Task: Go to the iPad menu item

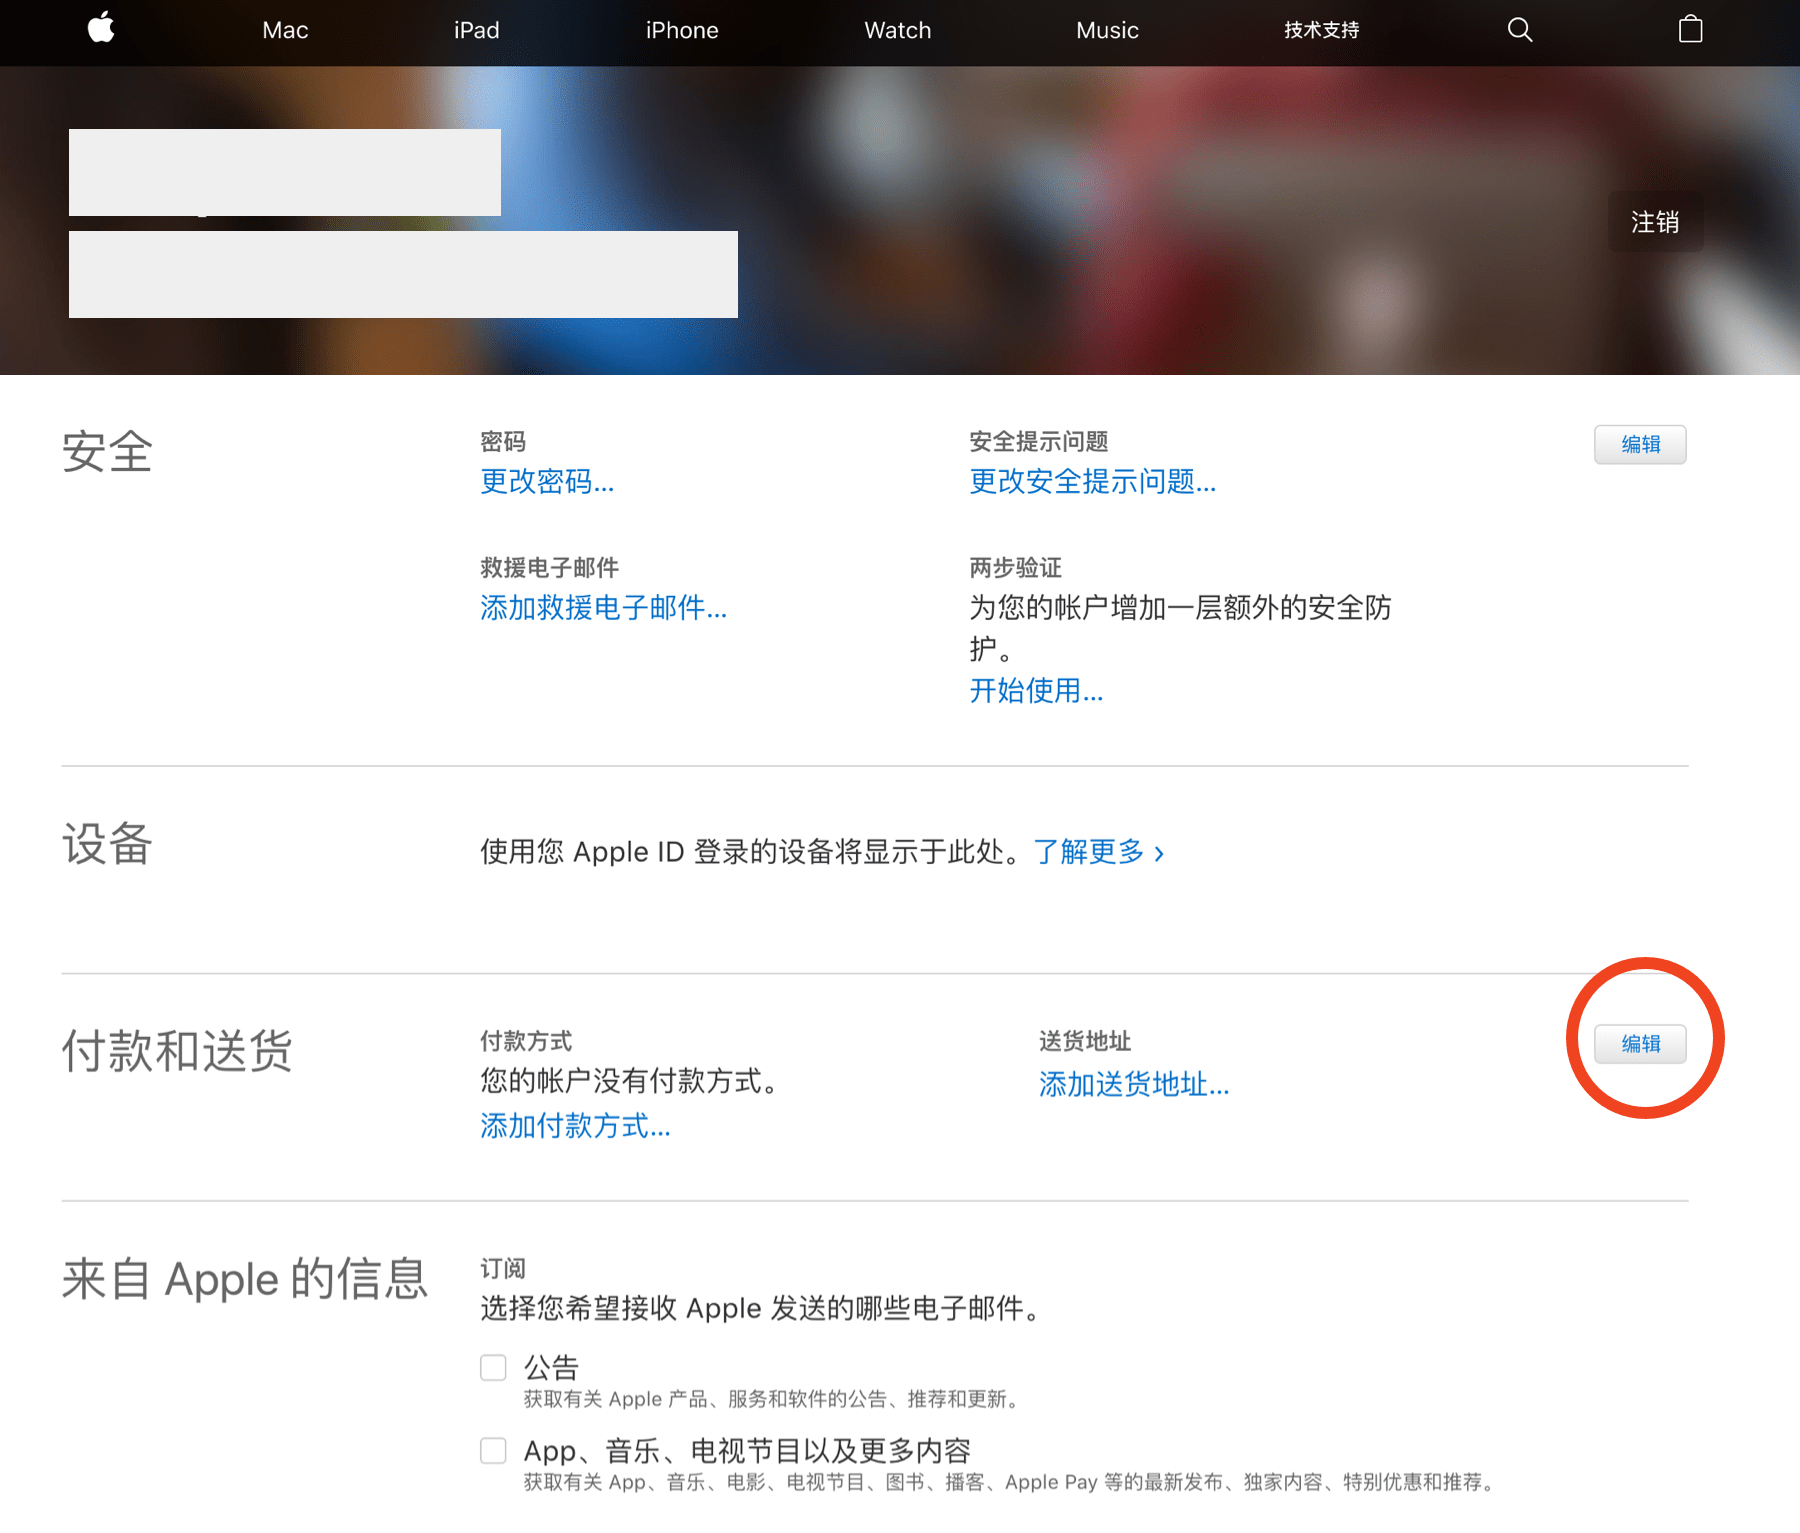Action: [476, 31]
